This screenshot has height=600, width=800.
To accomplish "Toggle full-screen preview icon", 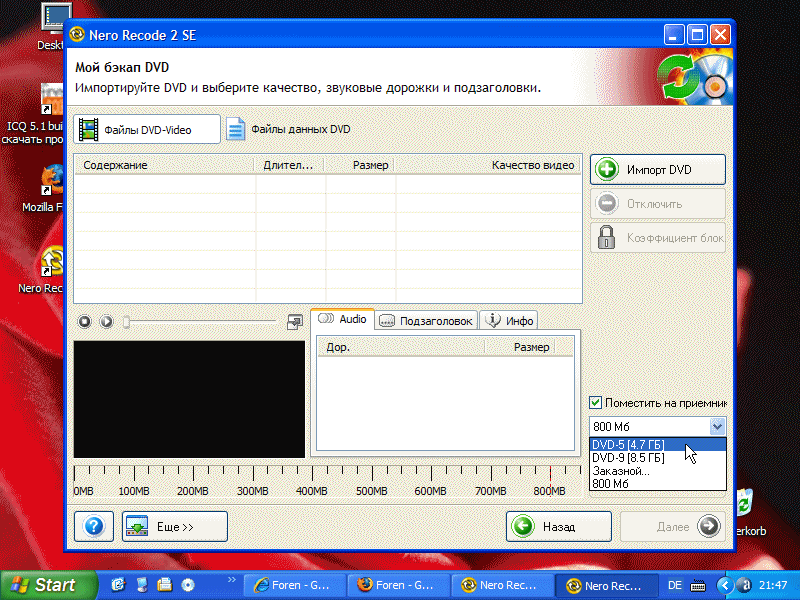I will (295, 321).
